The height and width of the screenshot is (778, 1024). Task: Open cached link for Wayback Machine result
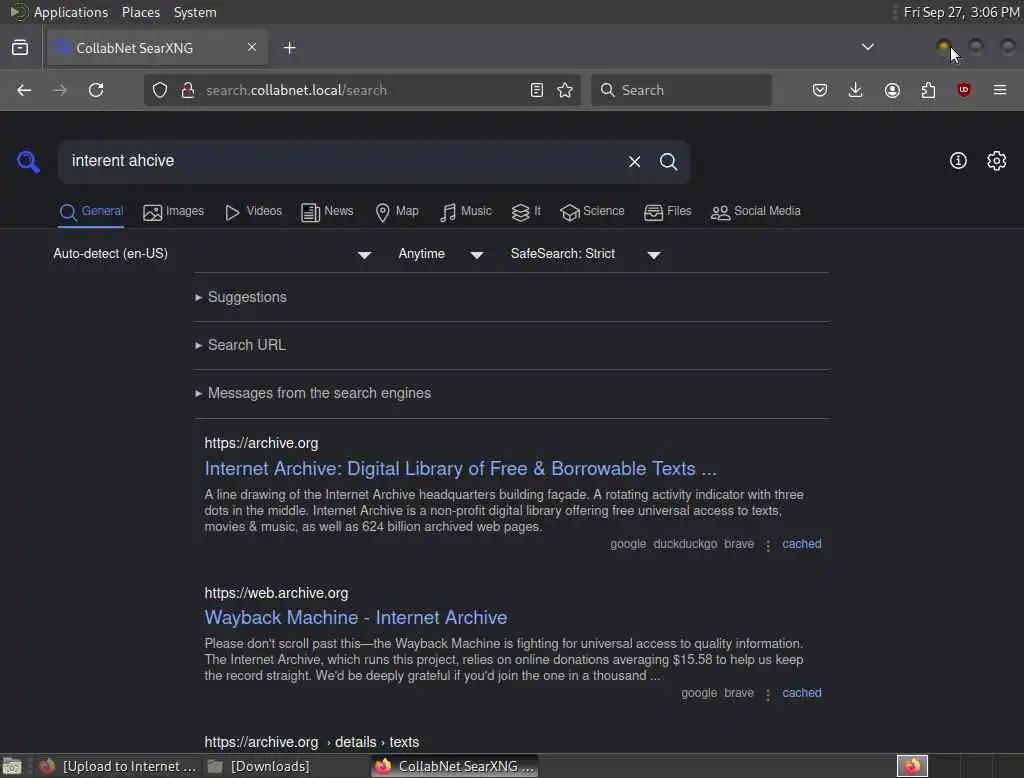[x=802, y=692]
